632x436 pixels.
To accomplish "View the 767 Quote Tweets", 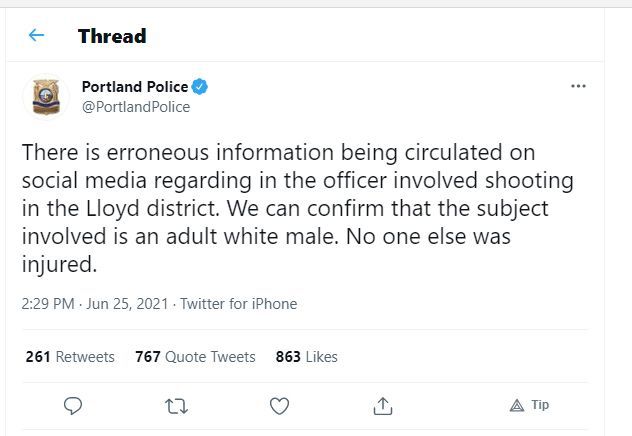I will click(x=195, y=357).
